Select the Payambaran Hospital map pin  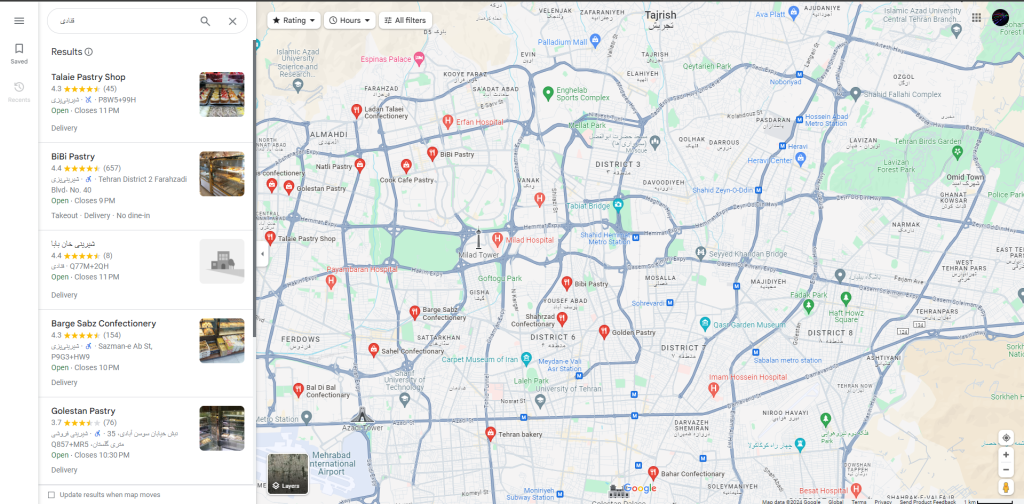(330, 281)
